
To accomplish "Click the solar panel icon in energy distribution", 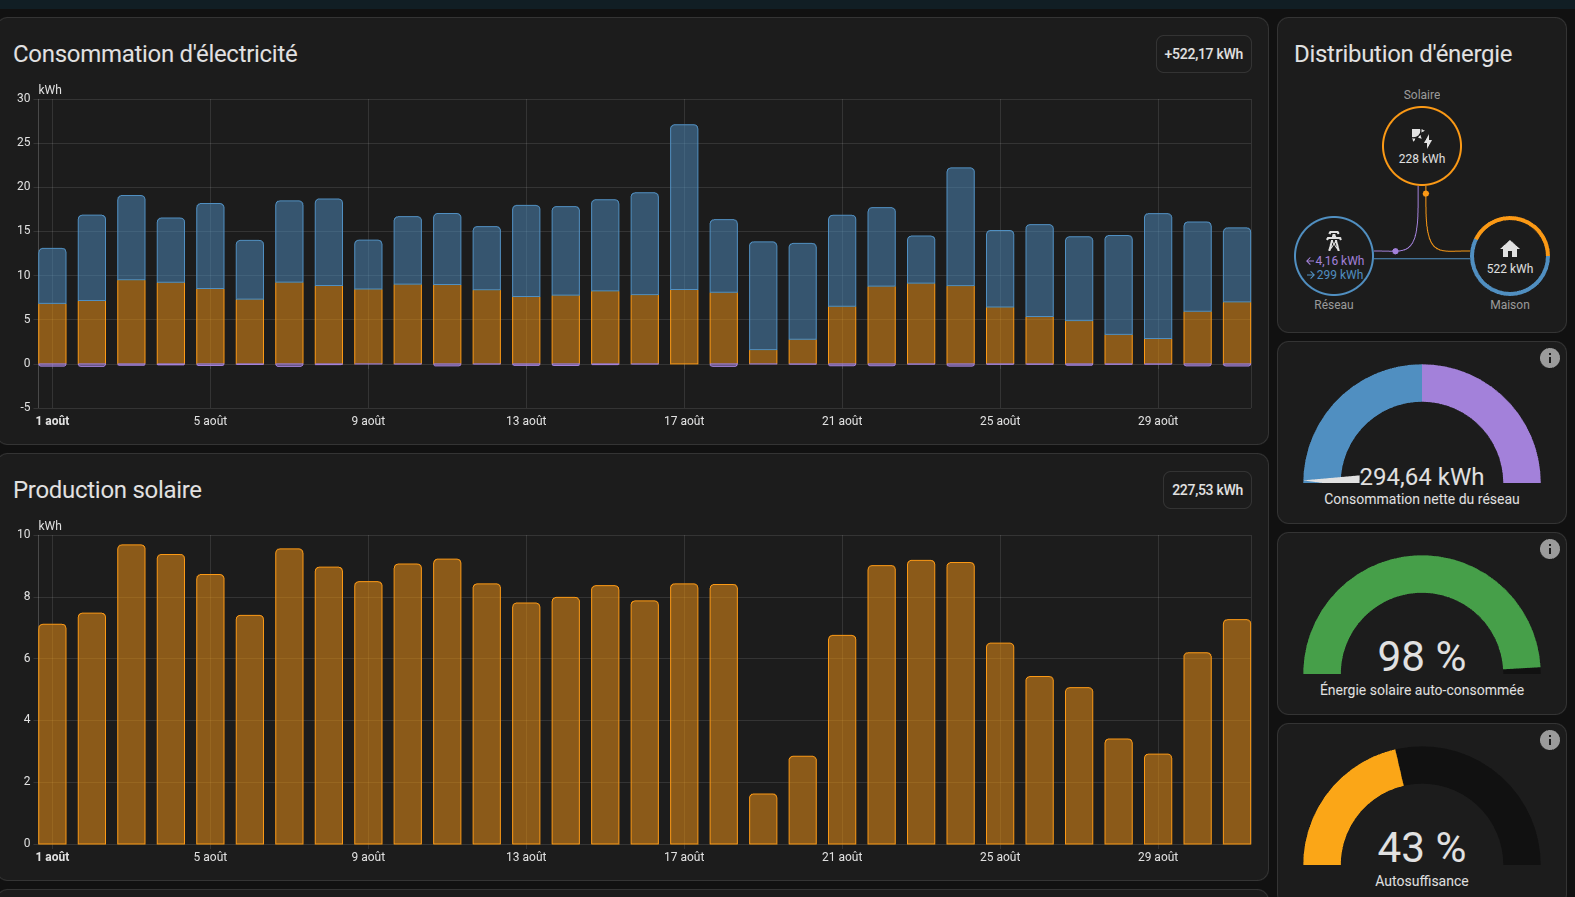I will click(x=1421, y=138).
